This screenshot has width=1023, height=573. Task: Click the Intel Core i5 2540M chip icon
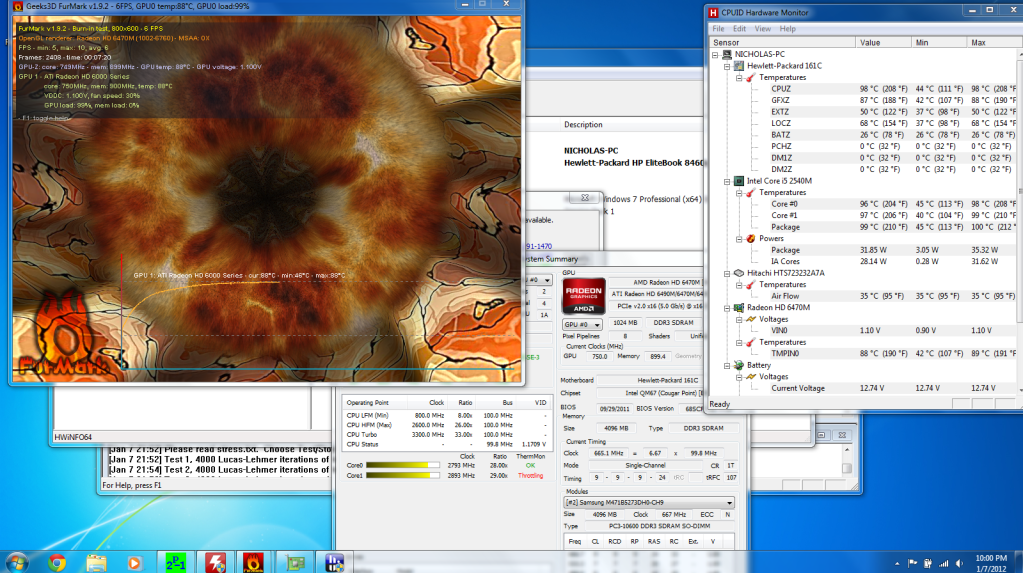[739, 181]
